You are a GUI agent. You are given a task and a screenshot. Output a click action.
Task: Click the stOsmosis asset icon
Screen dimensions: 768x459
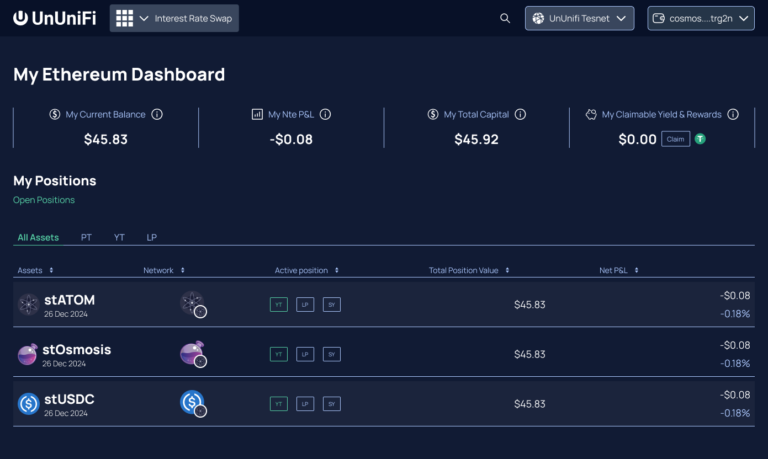27,354
